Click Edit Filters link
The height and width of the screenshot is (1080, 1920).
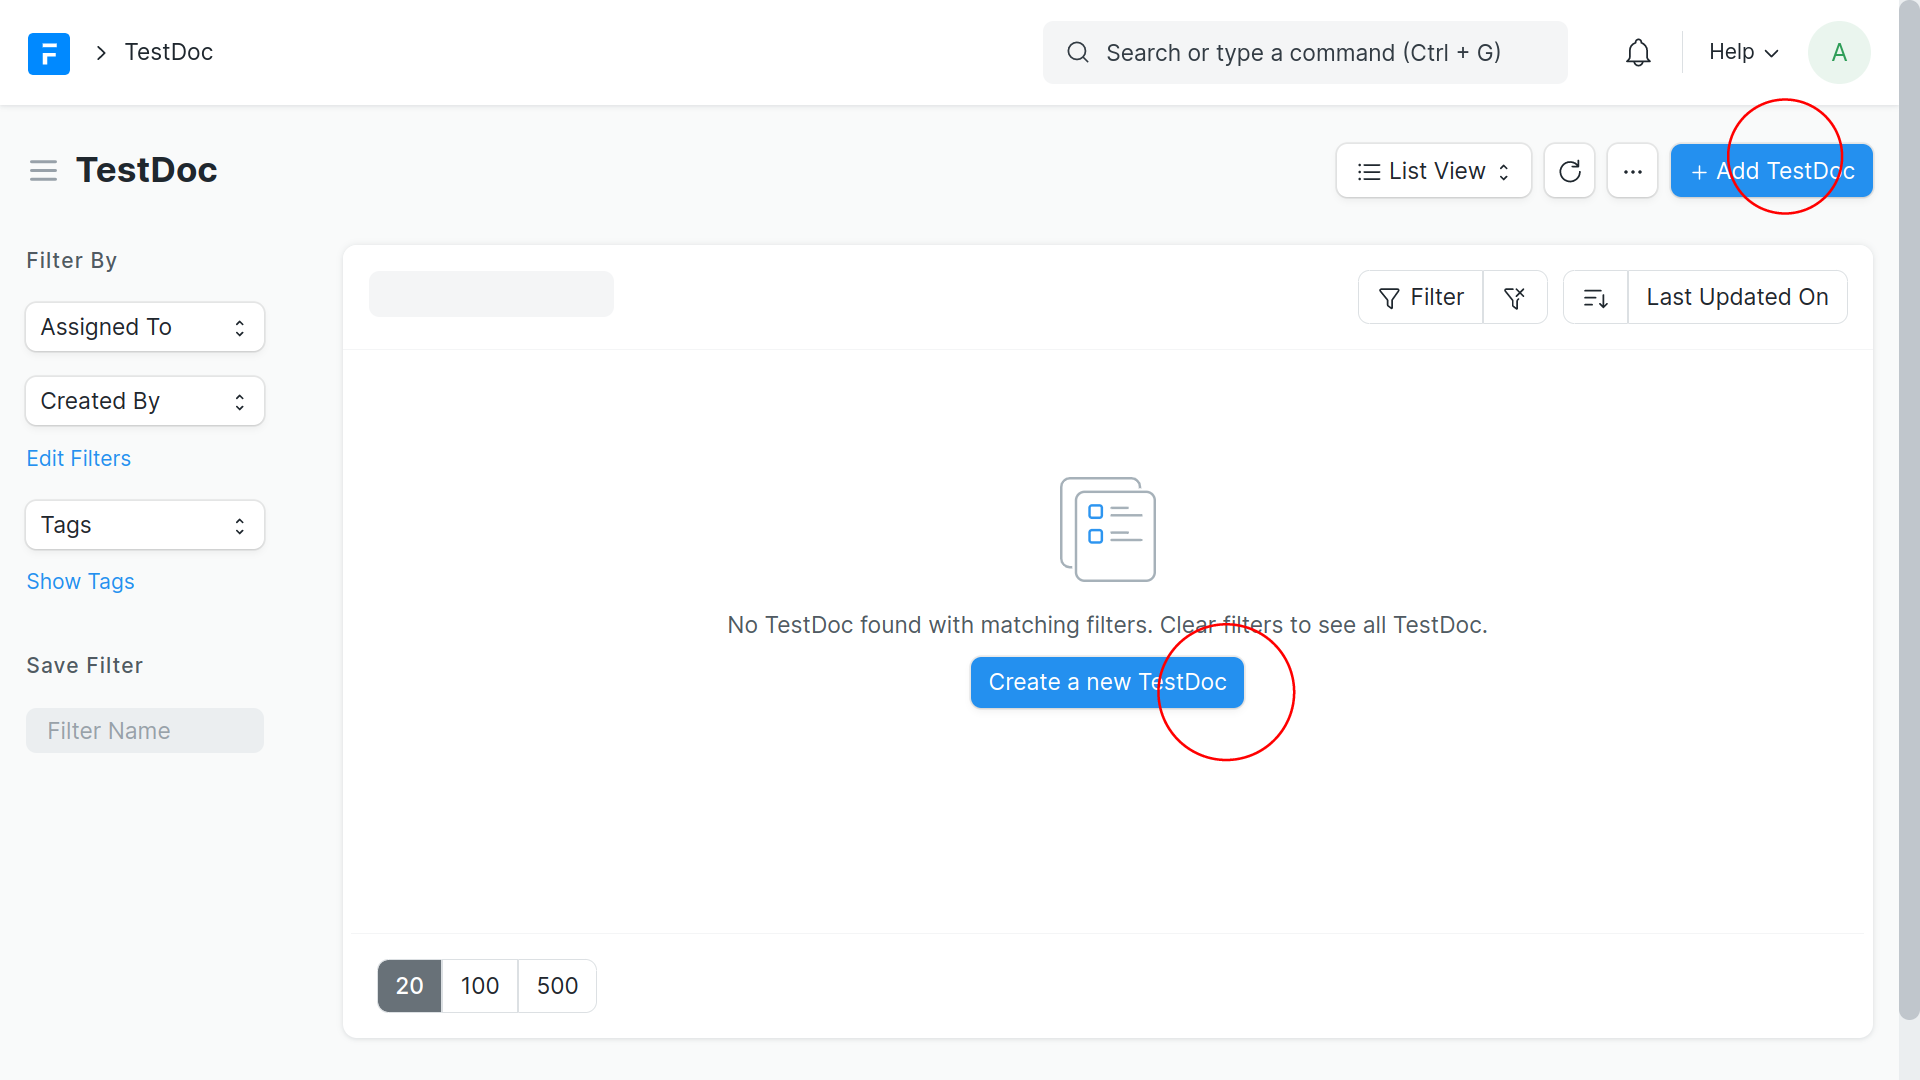pyautogui.click(x=79, y=458)
